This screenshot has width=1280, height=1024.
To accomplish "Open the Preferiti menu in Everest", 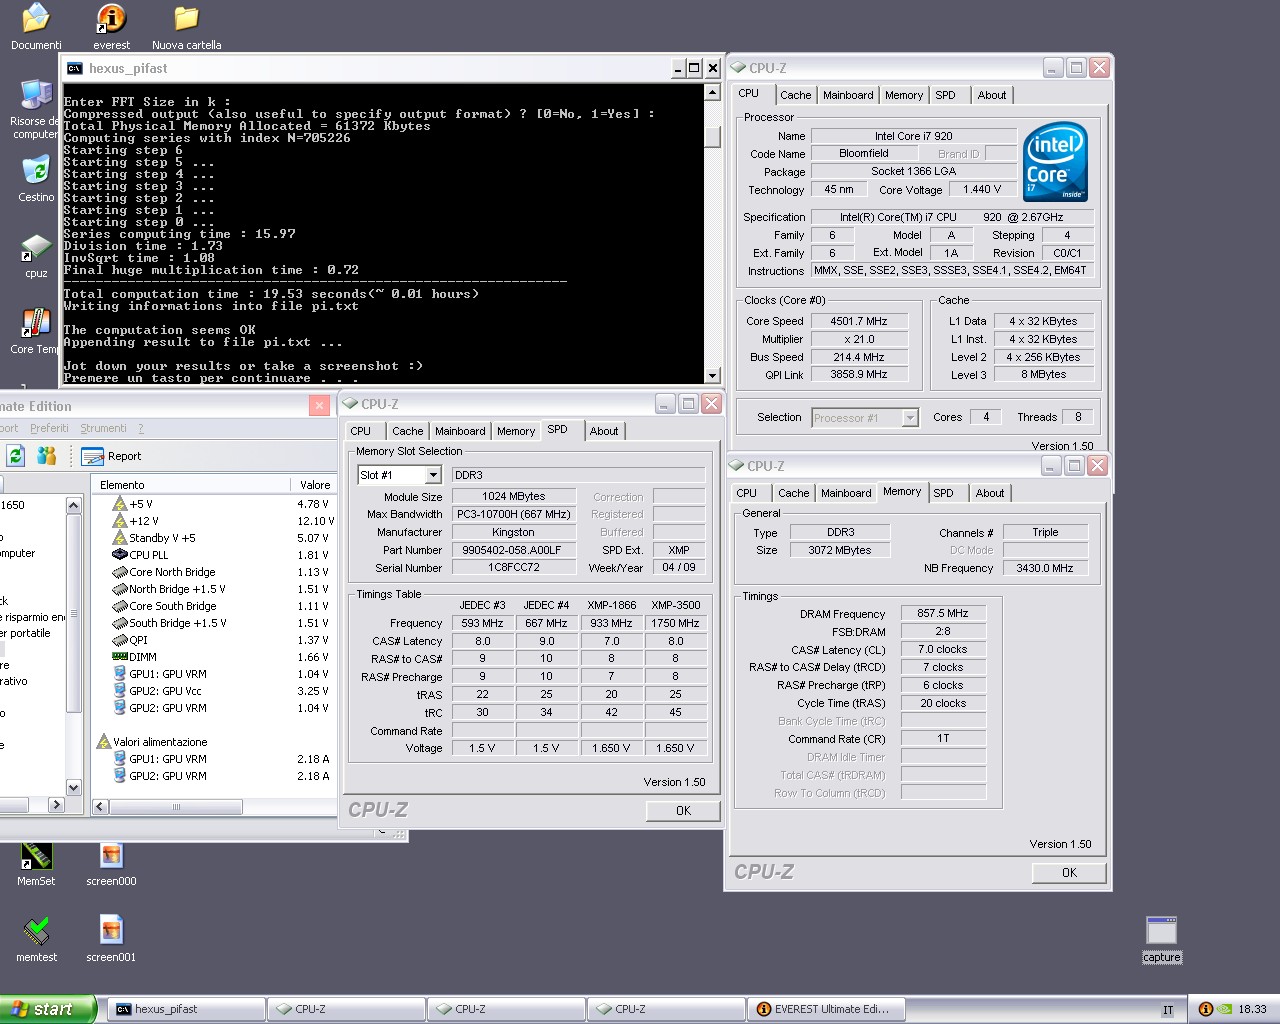I will (x=50, y=428).
